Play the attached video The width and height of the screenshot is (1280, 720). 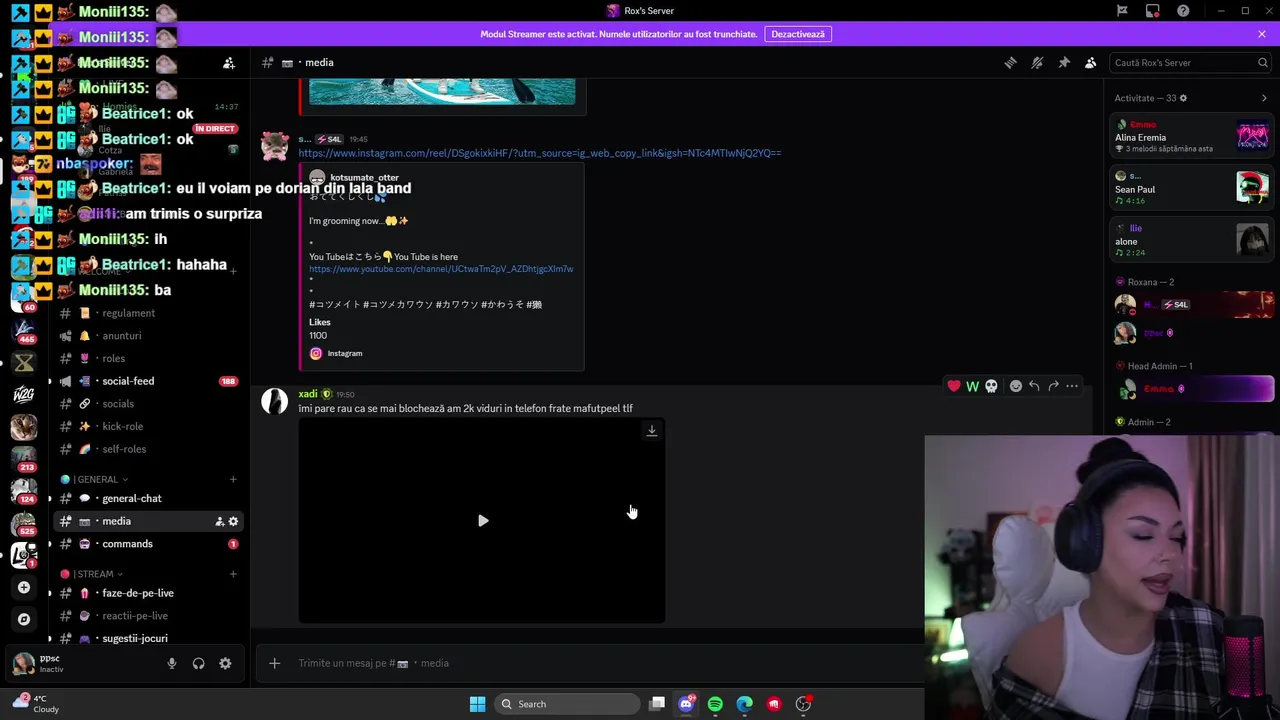click(483, 521)
